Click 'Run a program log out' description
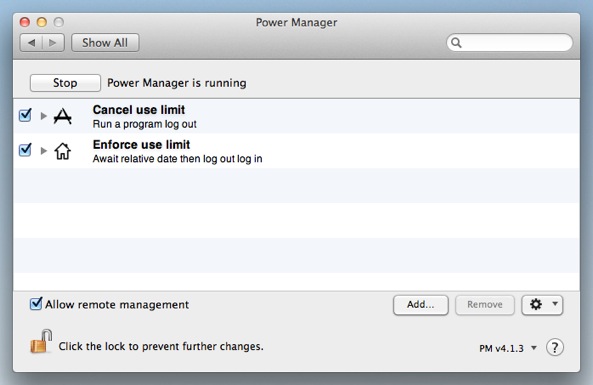This screenshot has height=385, width=593. point(144,124)
